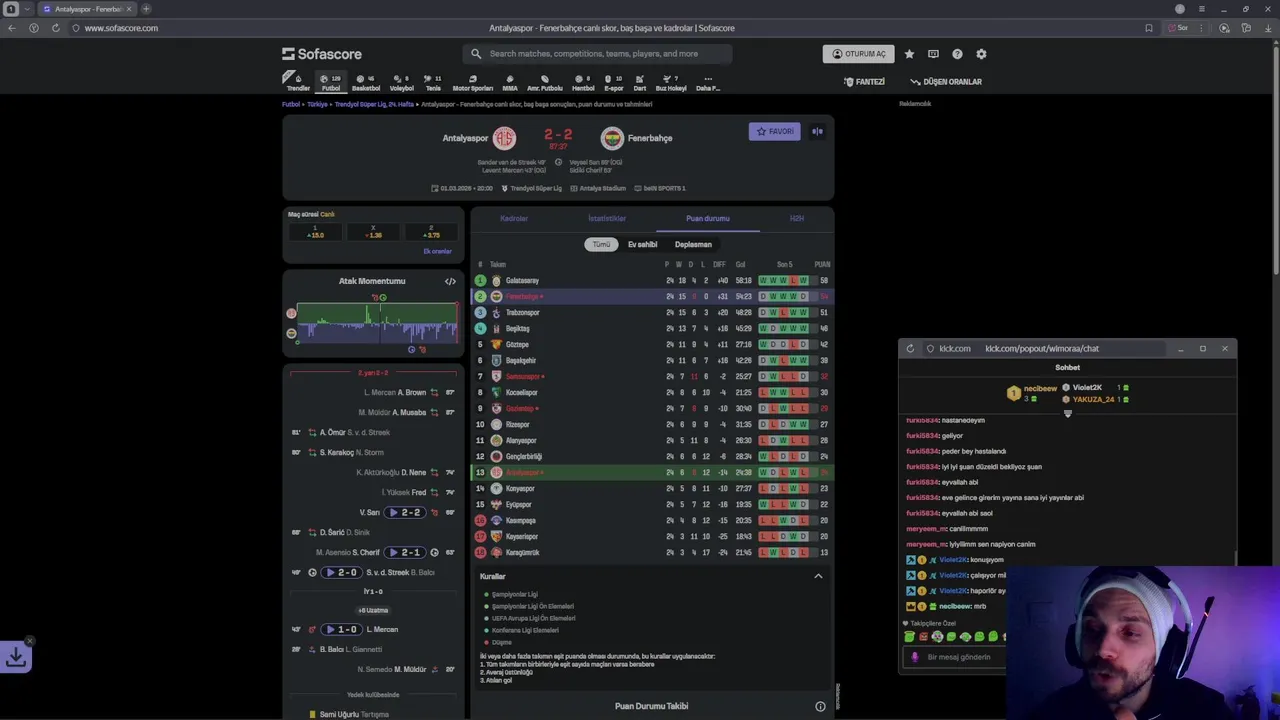Select the Dart sport icon

(x=640, y=82)
